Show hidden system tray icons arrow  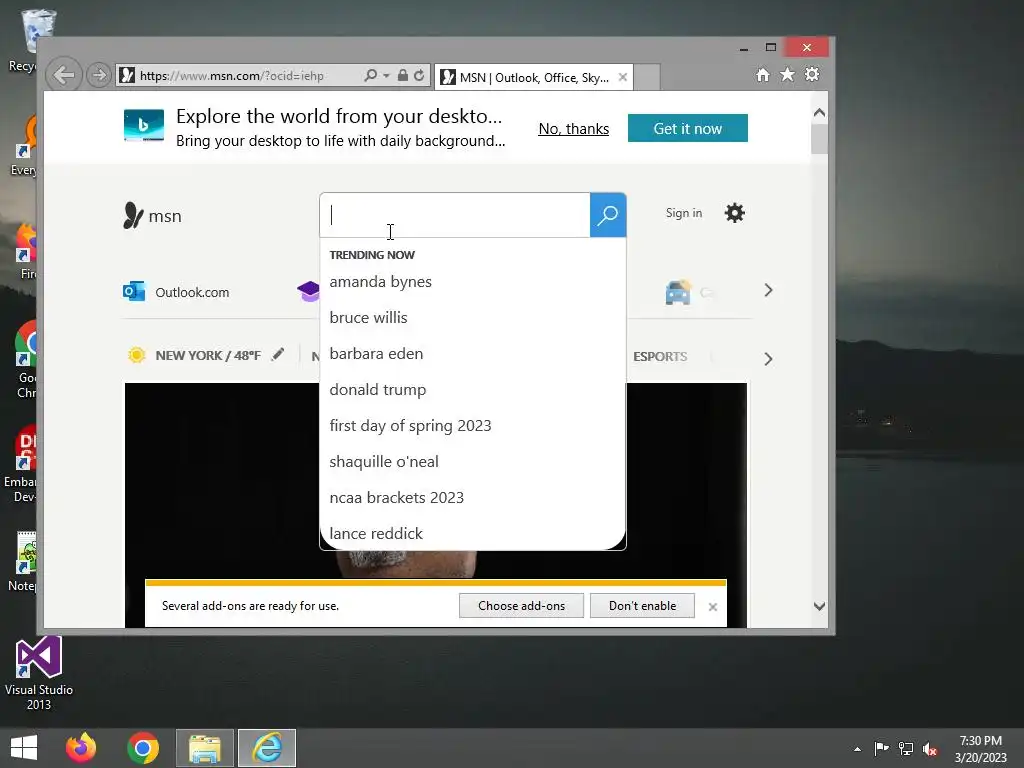[857, 749]
